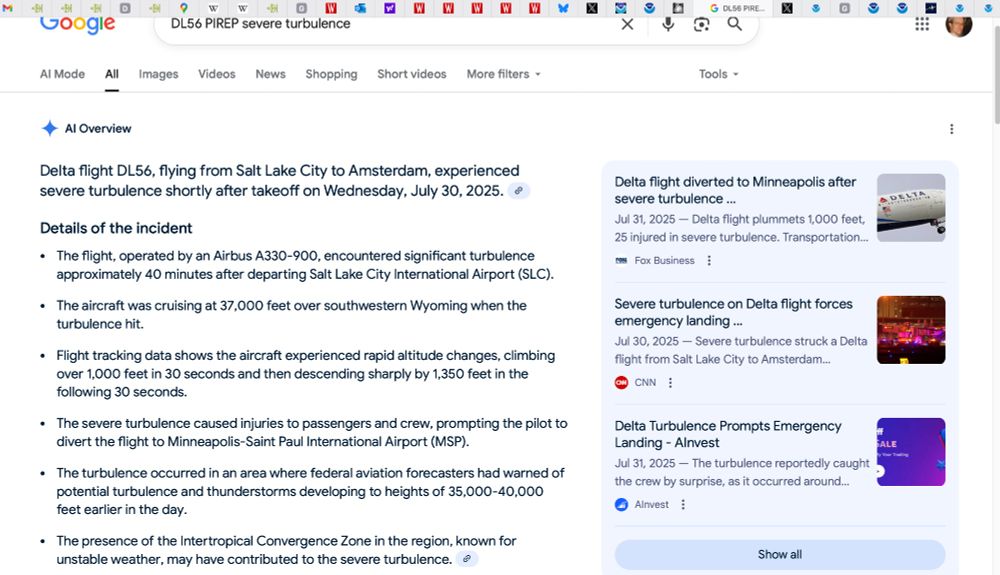Click the AInvest purple thumbnail
The width and height of the screenshot is (1000, 575).
coord(911,452)
